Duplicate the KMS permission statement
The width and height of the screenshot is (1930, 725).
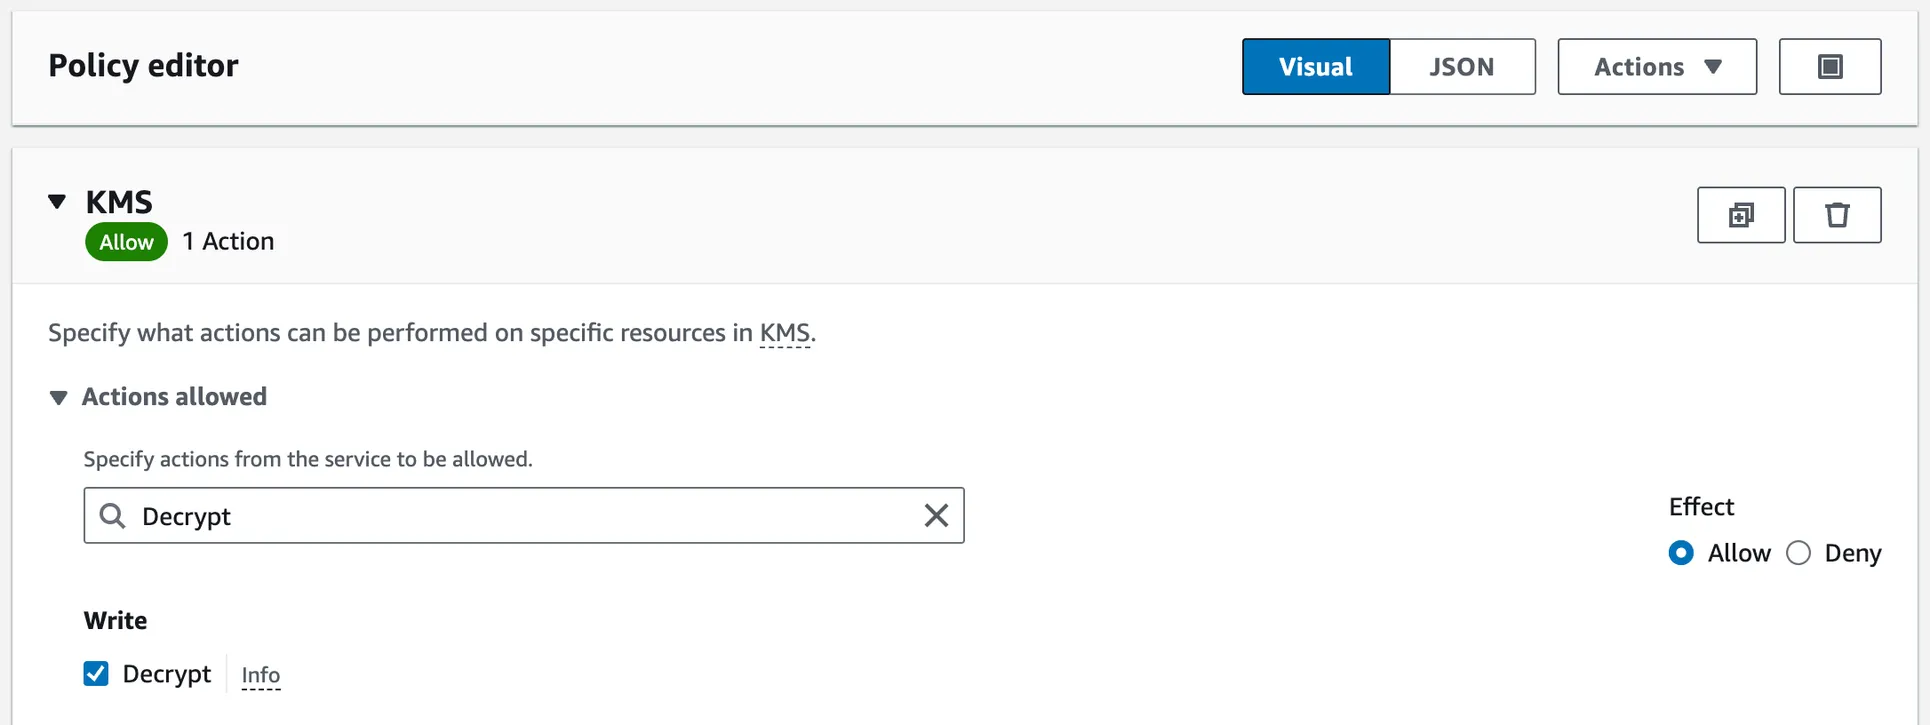(1740, 215)
